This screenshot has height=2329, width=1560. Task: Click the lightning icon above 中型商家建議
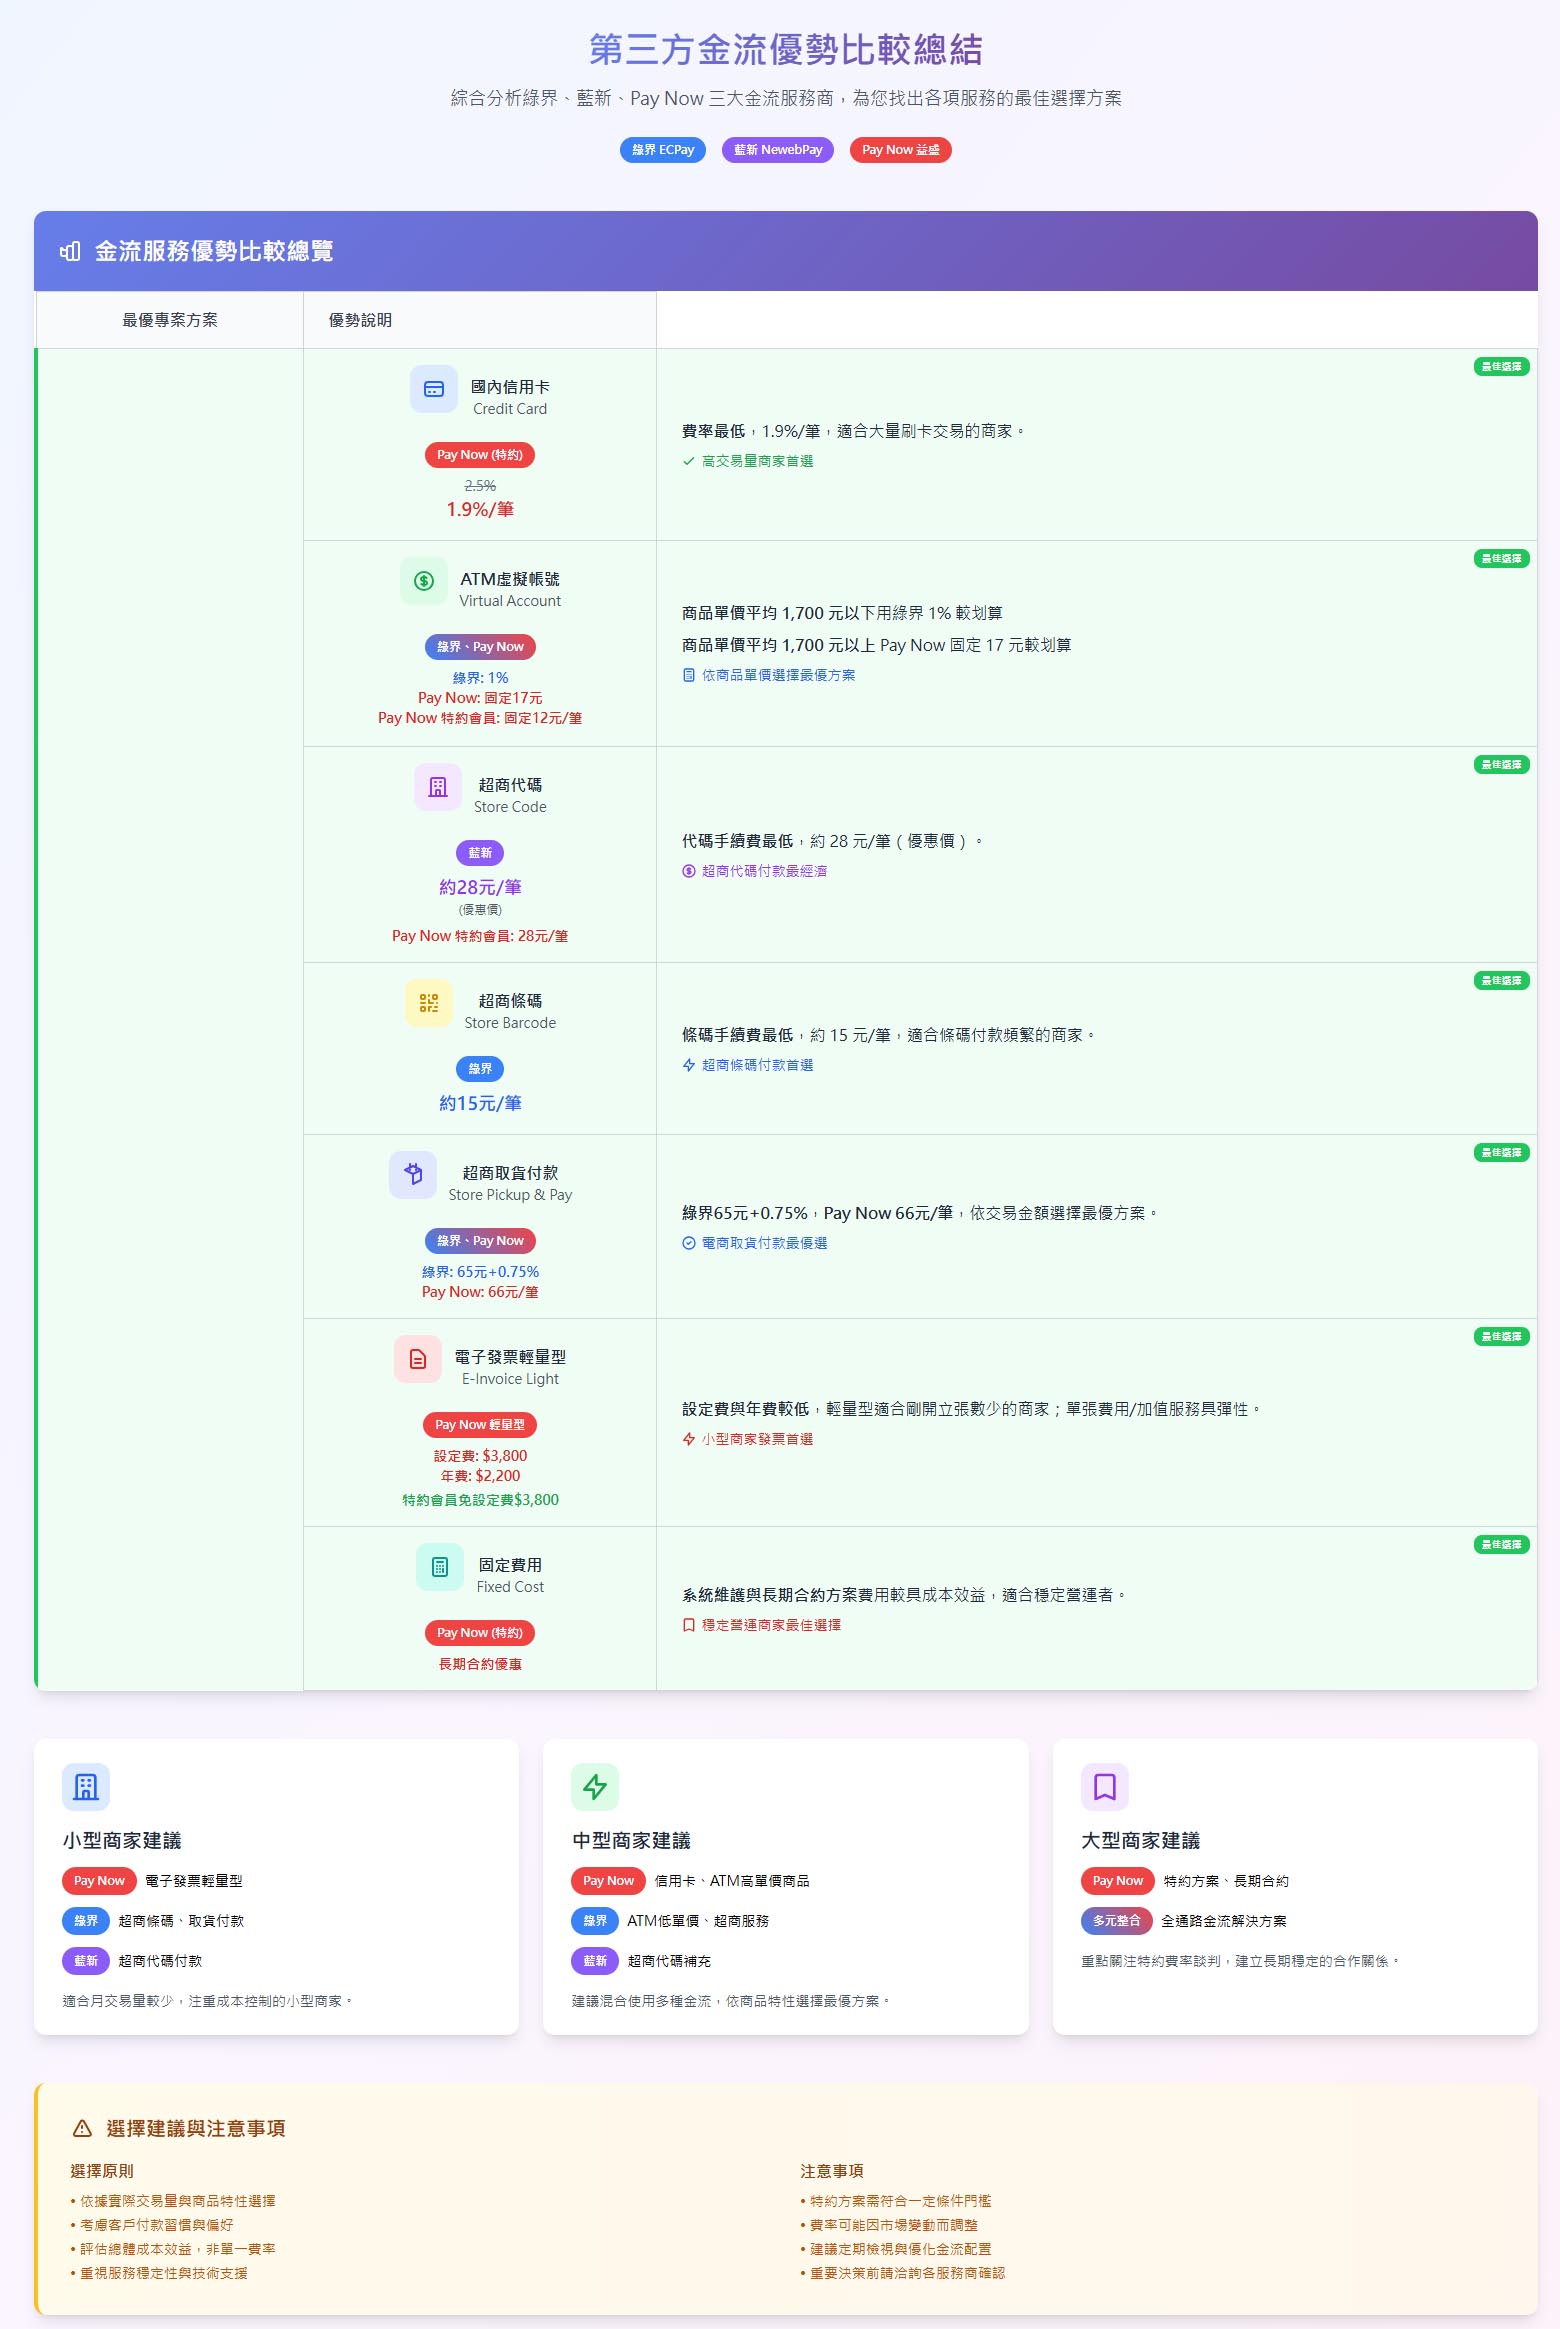[595, 1787]
